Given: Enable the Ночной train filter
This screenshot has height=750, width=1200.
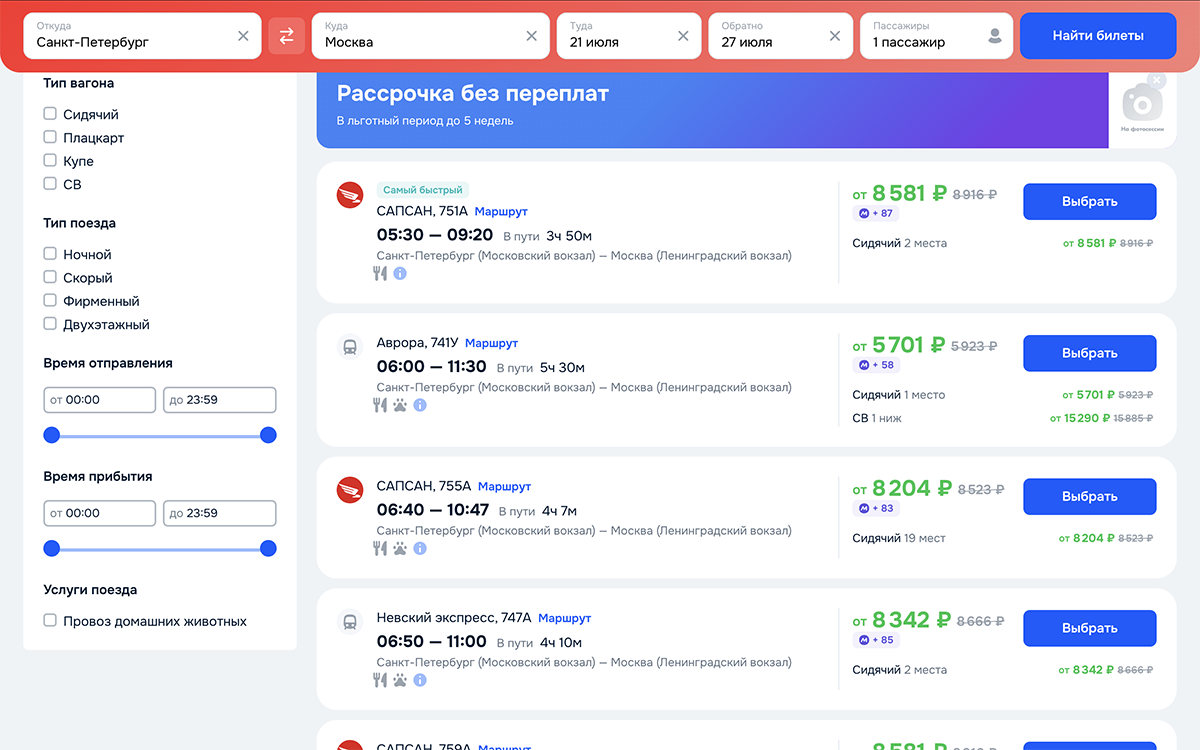Looking at the screenshot, I should (x=50, y=254).
